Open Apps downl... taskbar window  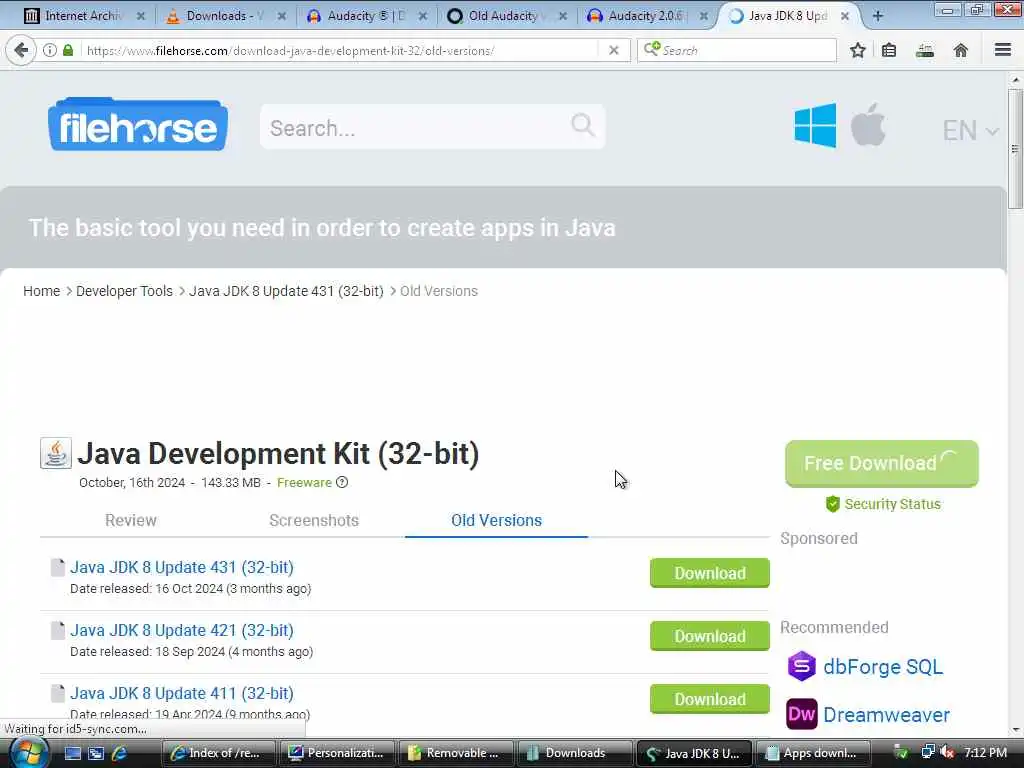coord(812,753)
